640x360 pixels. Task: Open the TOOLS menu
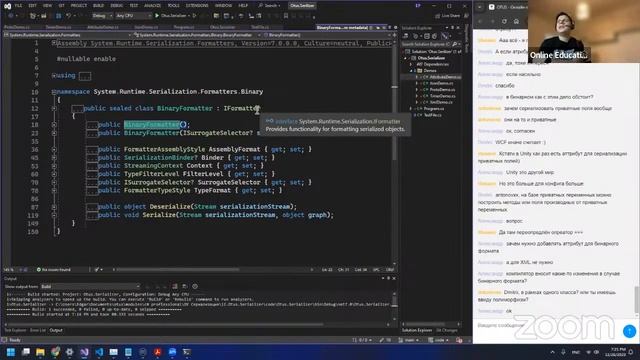coord(173,6)
